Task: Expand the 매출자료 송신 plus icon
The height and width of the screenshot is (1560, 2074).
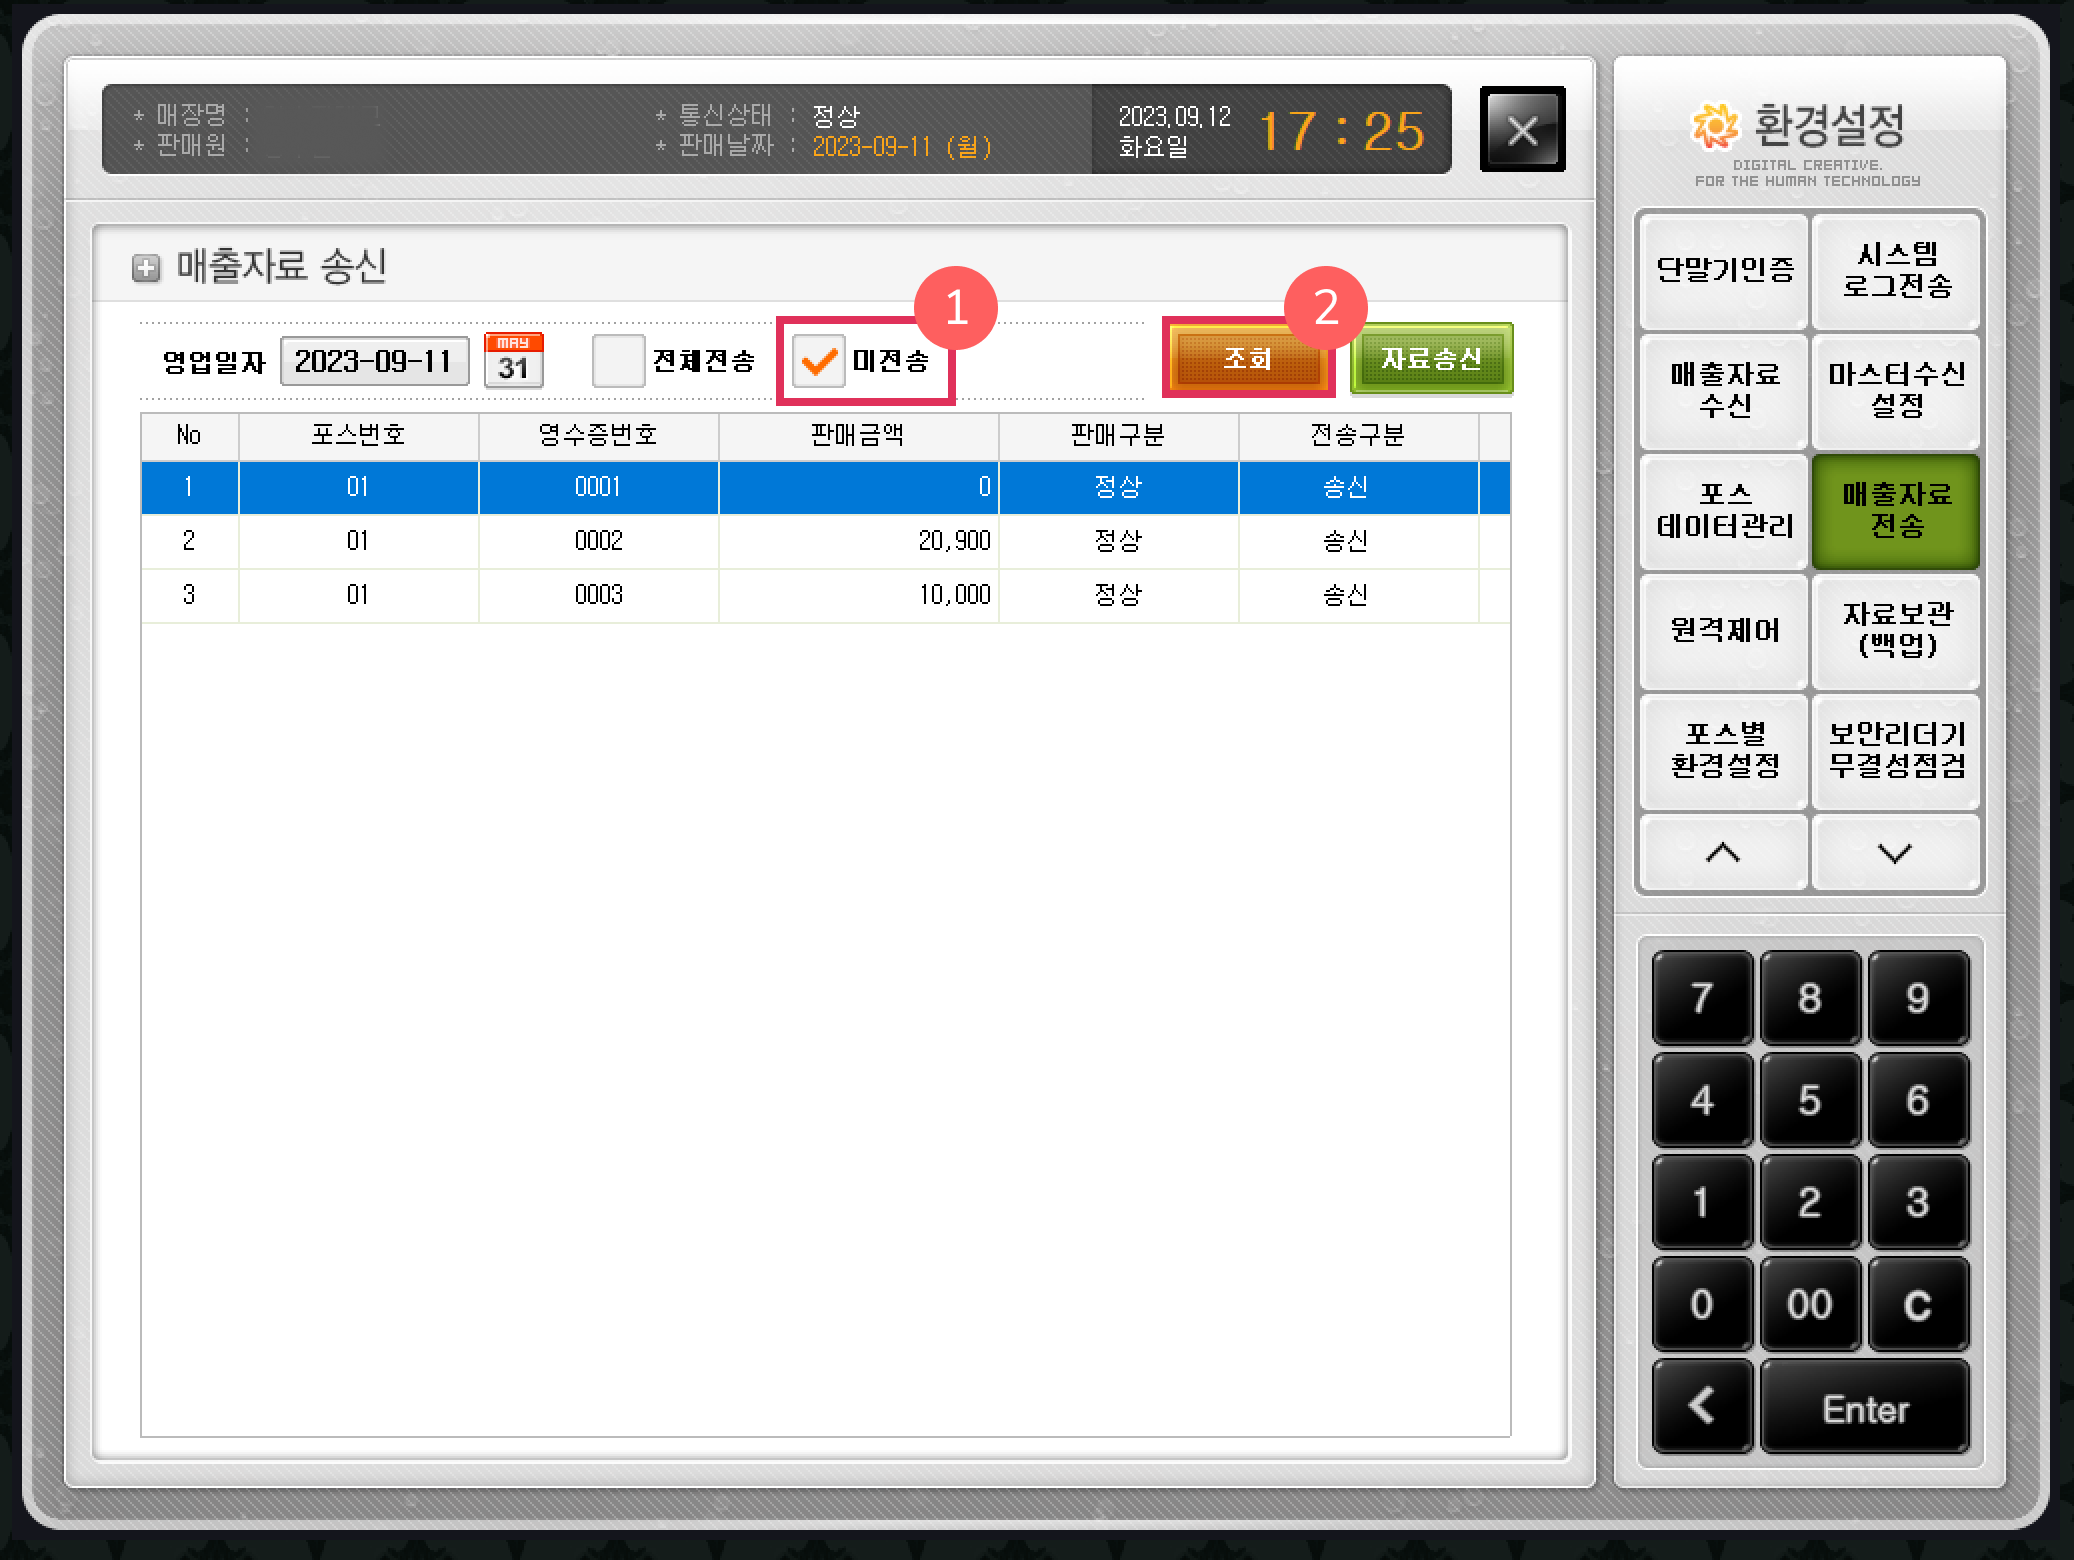Action: (x=146, y=268)
